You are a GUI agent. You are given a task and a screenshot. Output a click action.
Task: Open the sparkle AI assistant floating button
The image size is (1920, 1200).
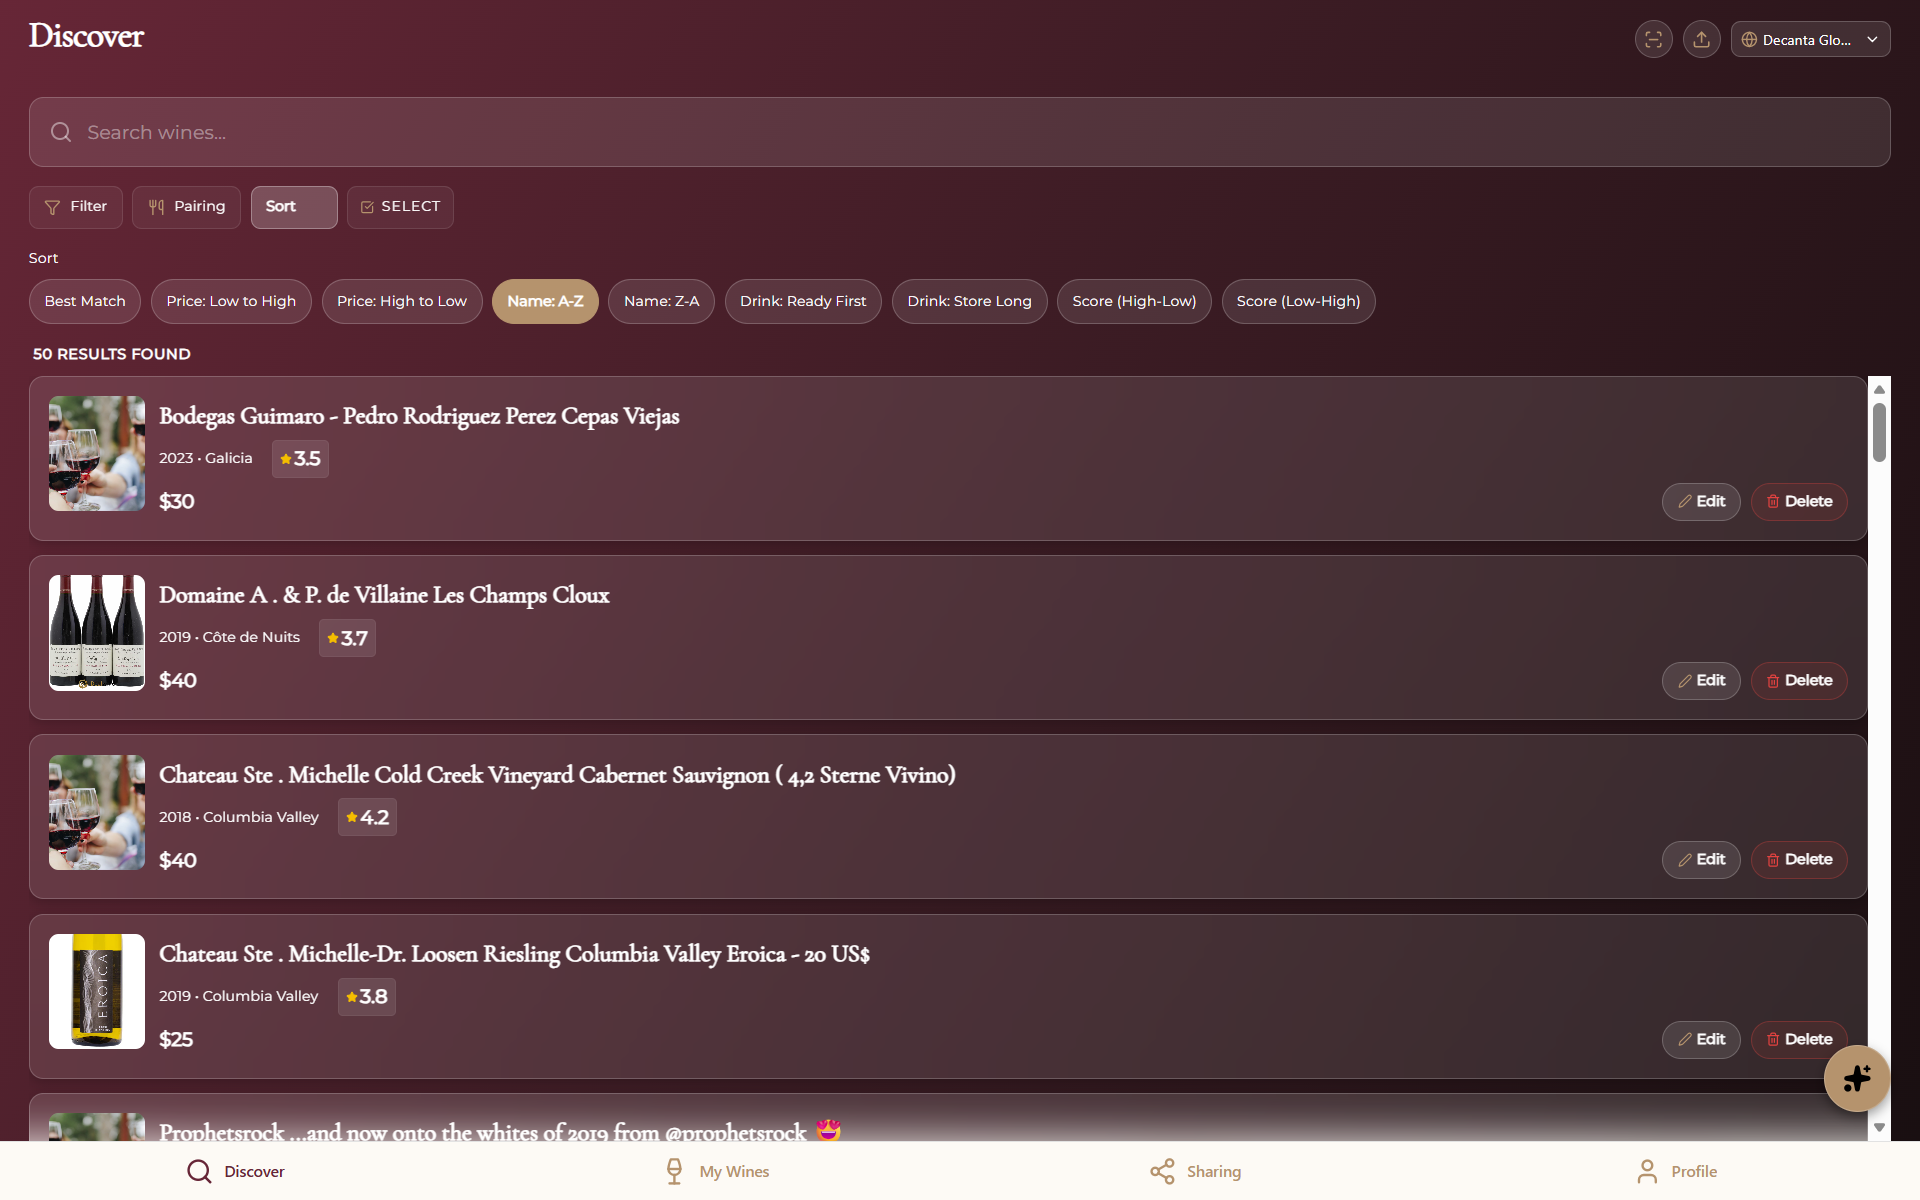click(1856, 1078)
